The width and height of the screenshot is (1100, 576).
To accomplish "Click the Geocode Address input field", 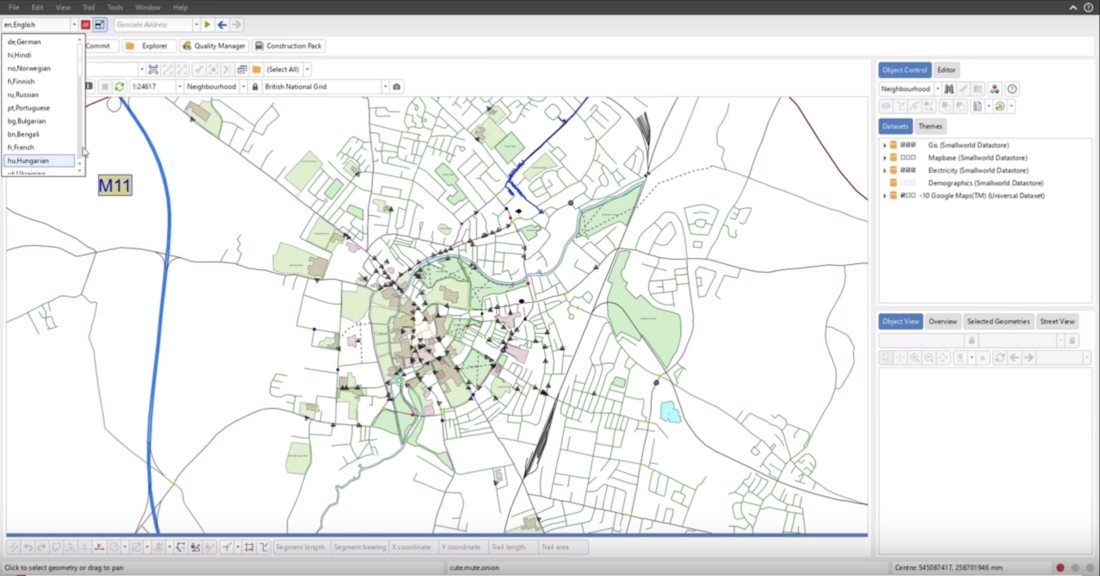I will [x=153, y=25].
